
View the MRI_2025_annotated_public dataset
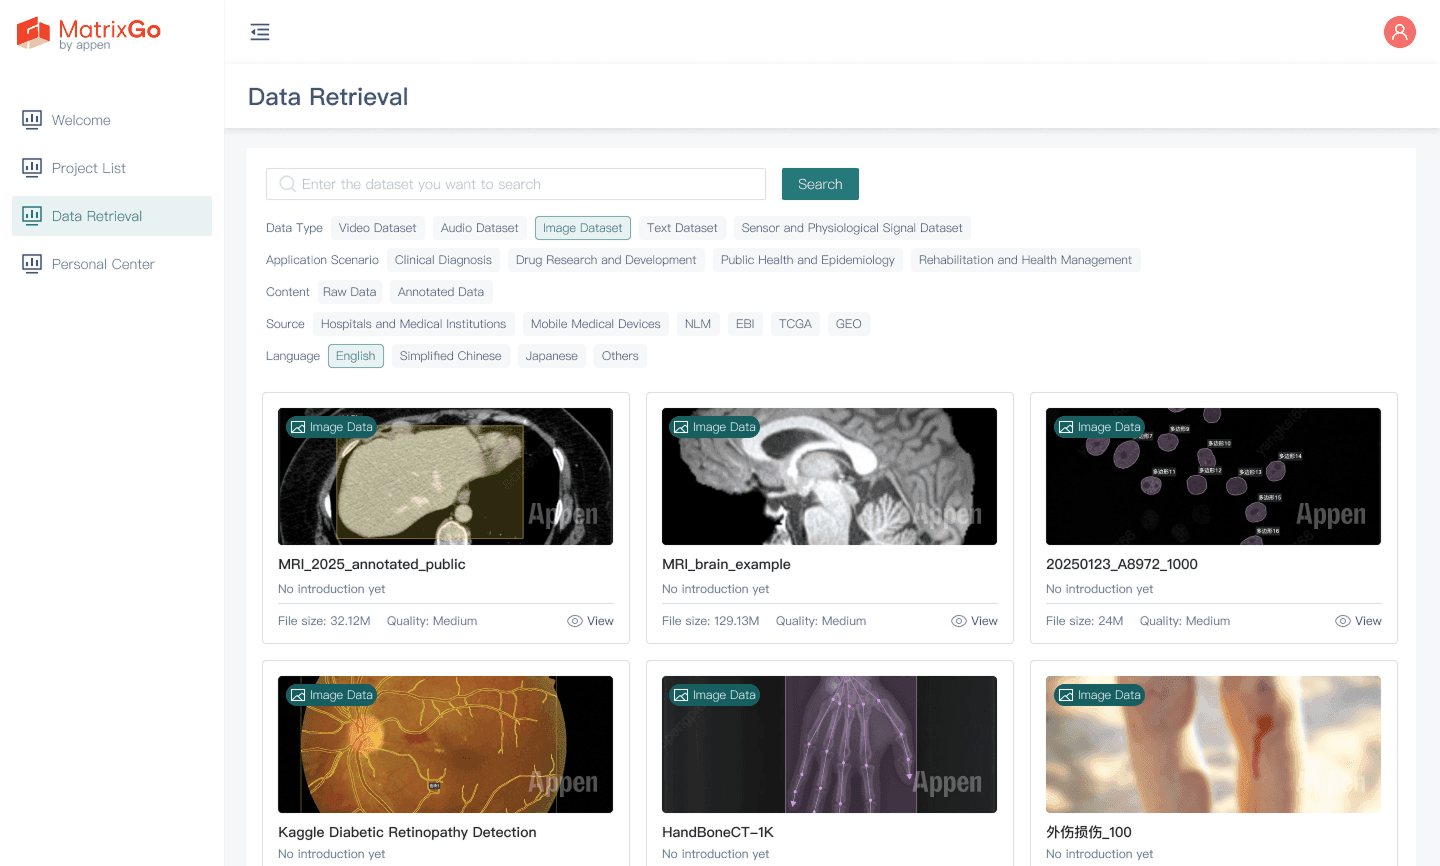590,621
